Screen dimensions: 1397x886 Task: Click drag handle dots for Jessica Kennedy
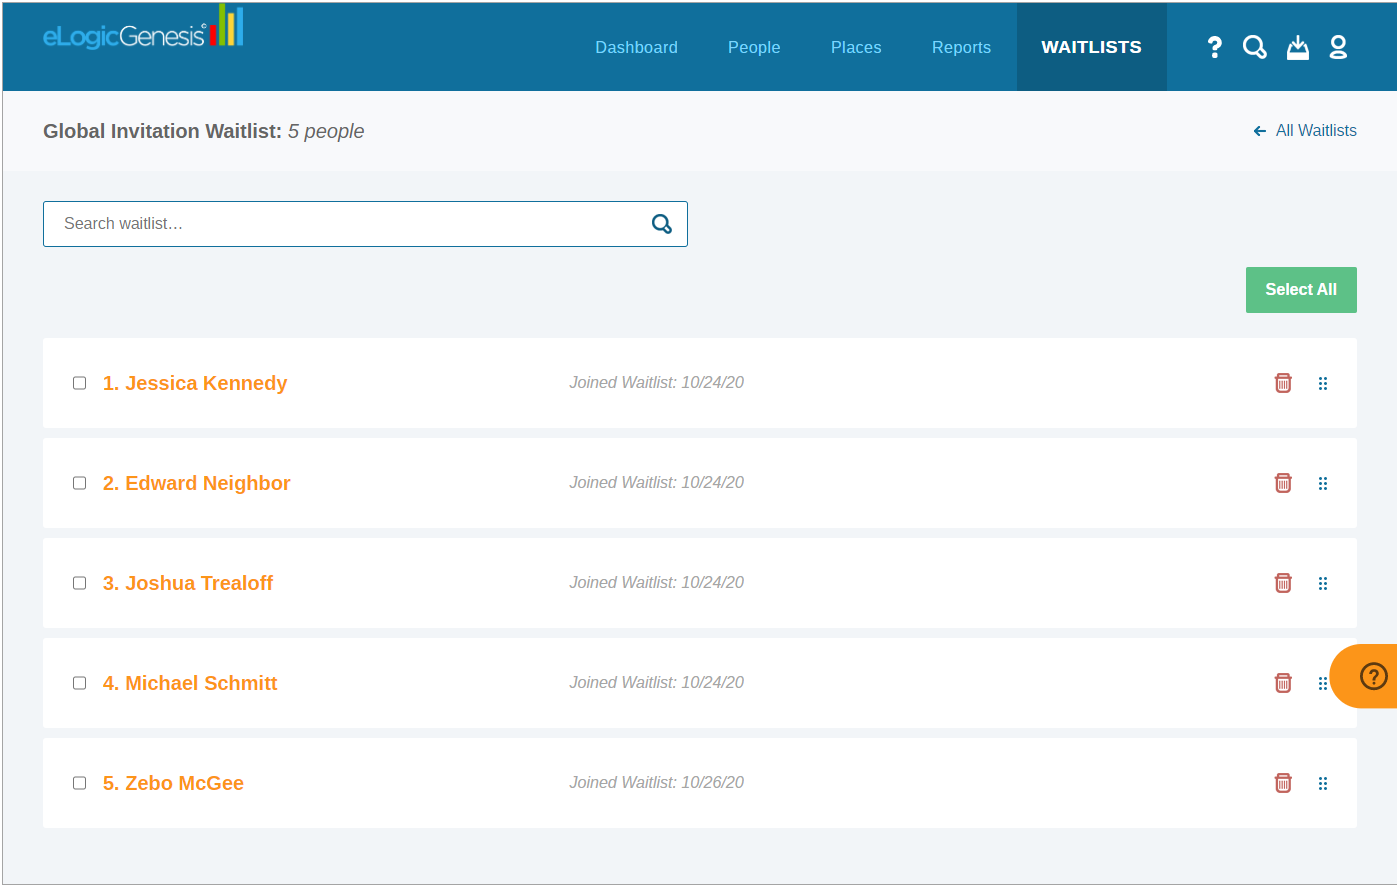pyautogui.click(x=1323, y=383)
